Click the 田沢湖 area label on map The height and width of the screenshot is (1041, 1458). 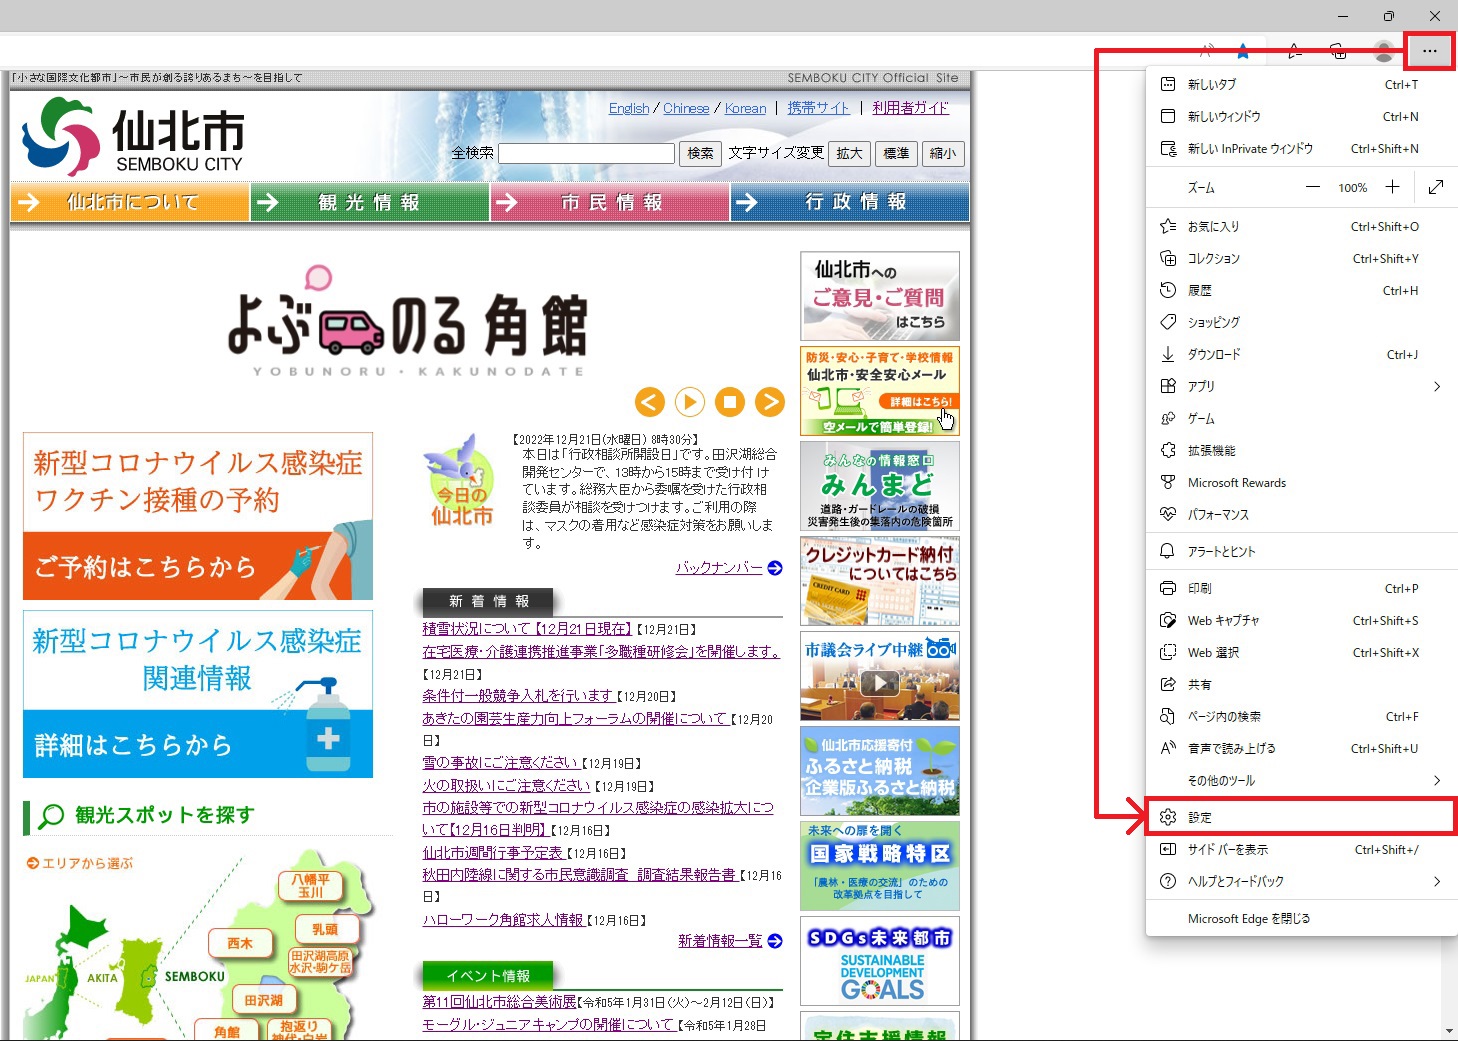coord(264,1000)
